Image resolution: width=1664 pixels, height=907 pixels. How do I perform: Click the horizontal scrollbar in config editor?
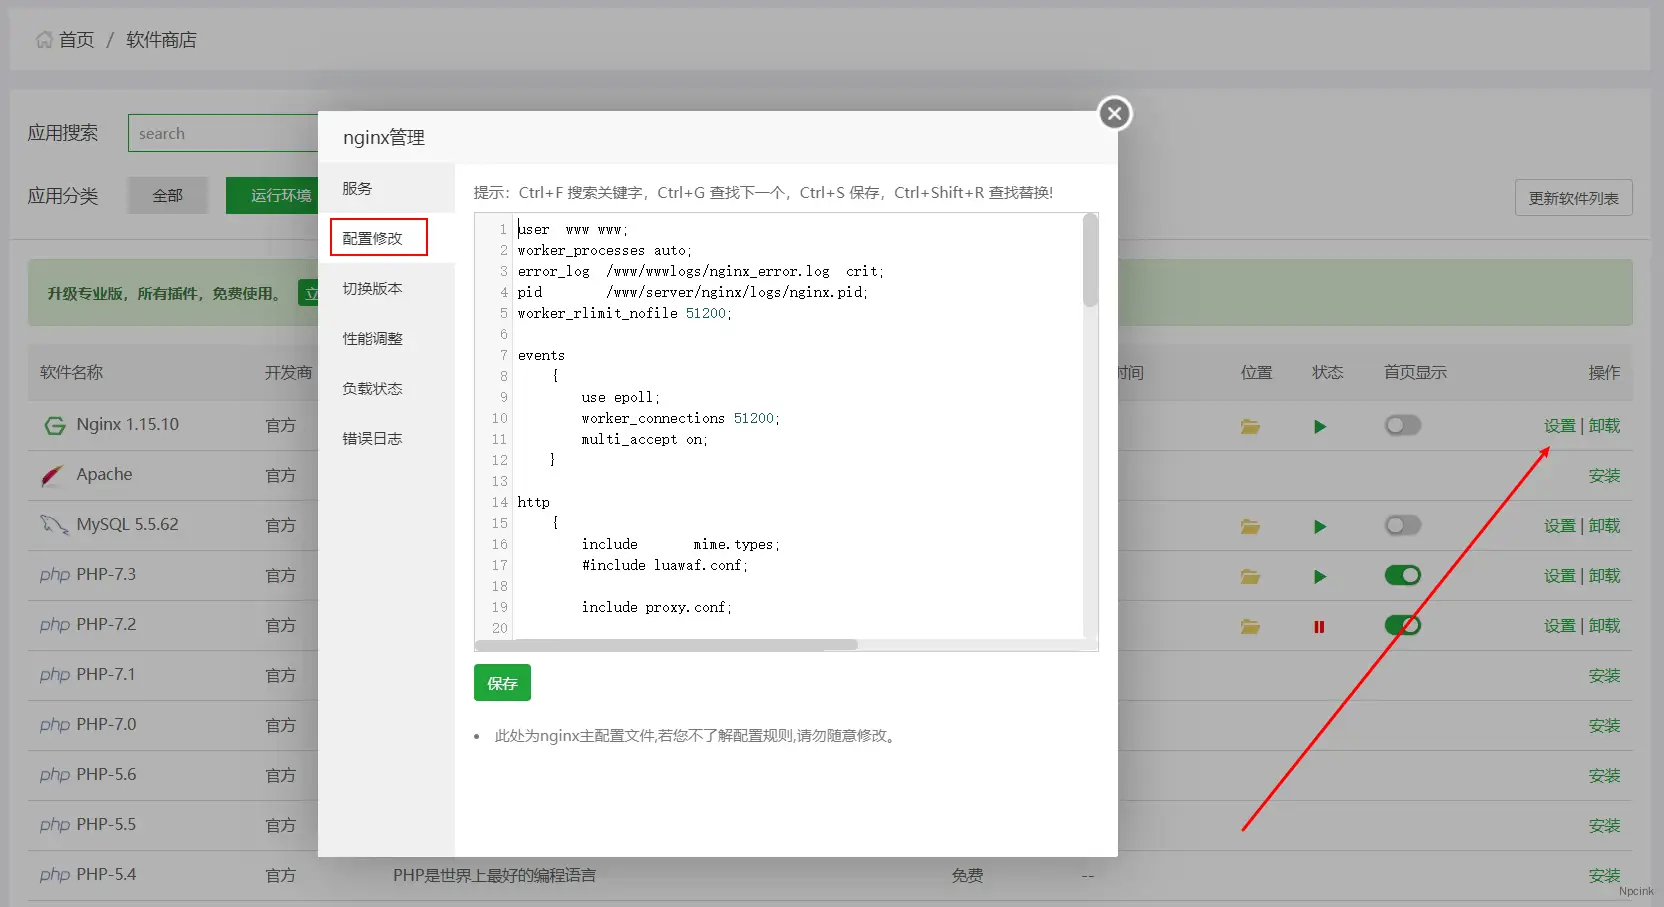click(667, 645)
